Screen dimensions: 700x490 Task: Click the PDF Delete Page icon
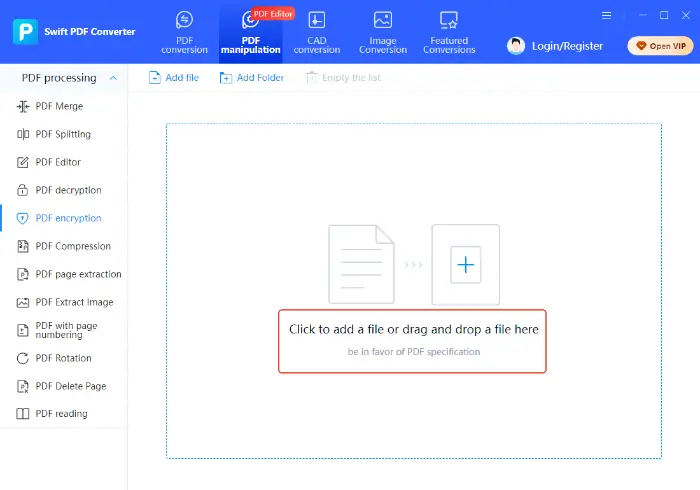click(23, 386)
